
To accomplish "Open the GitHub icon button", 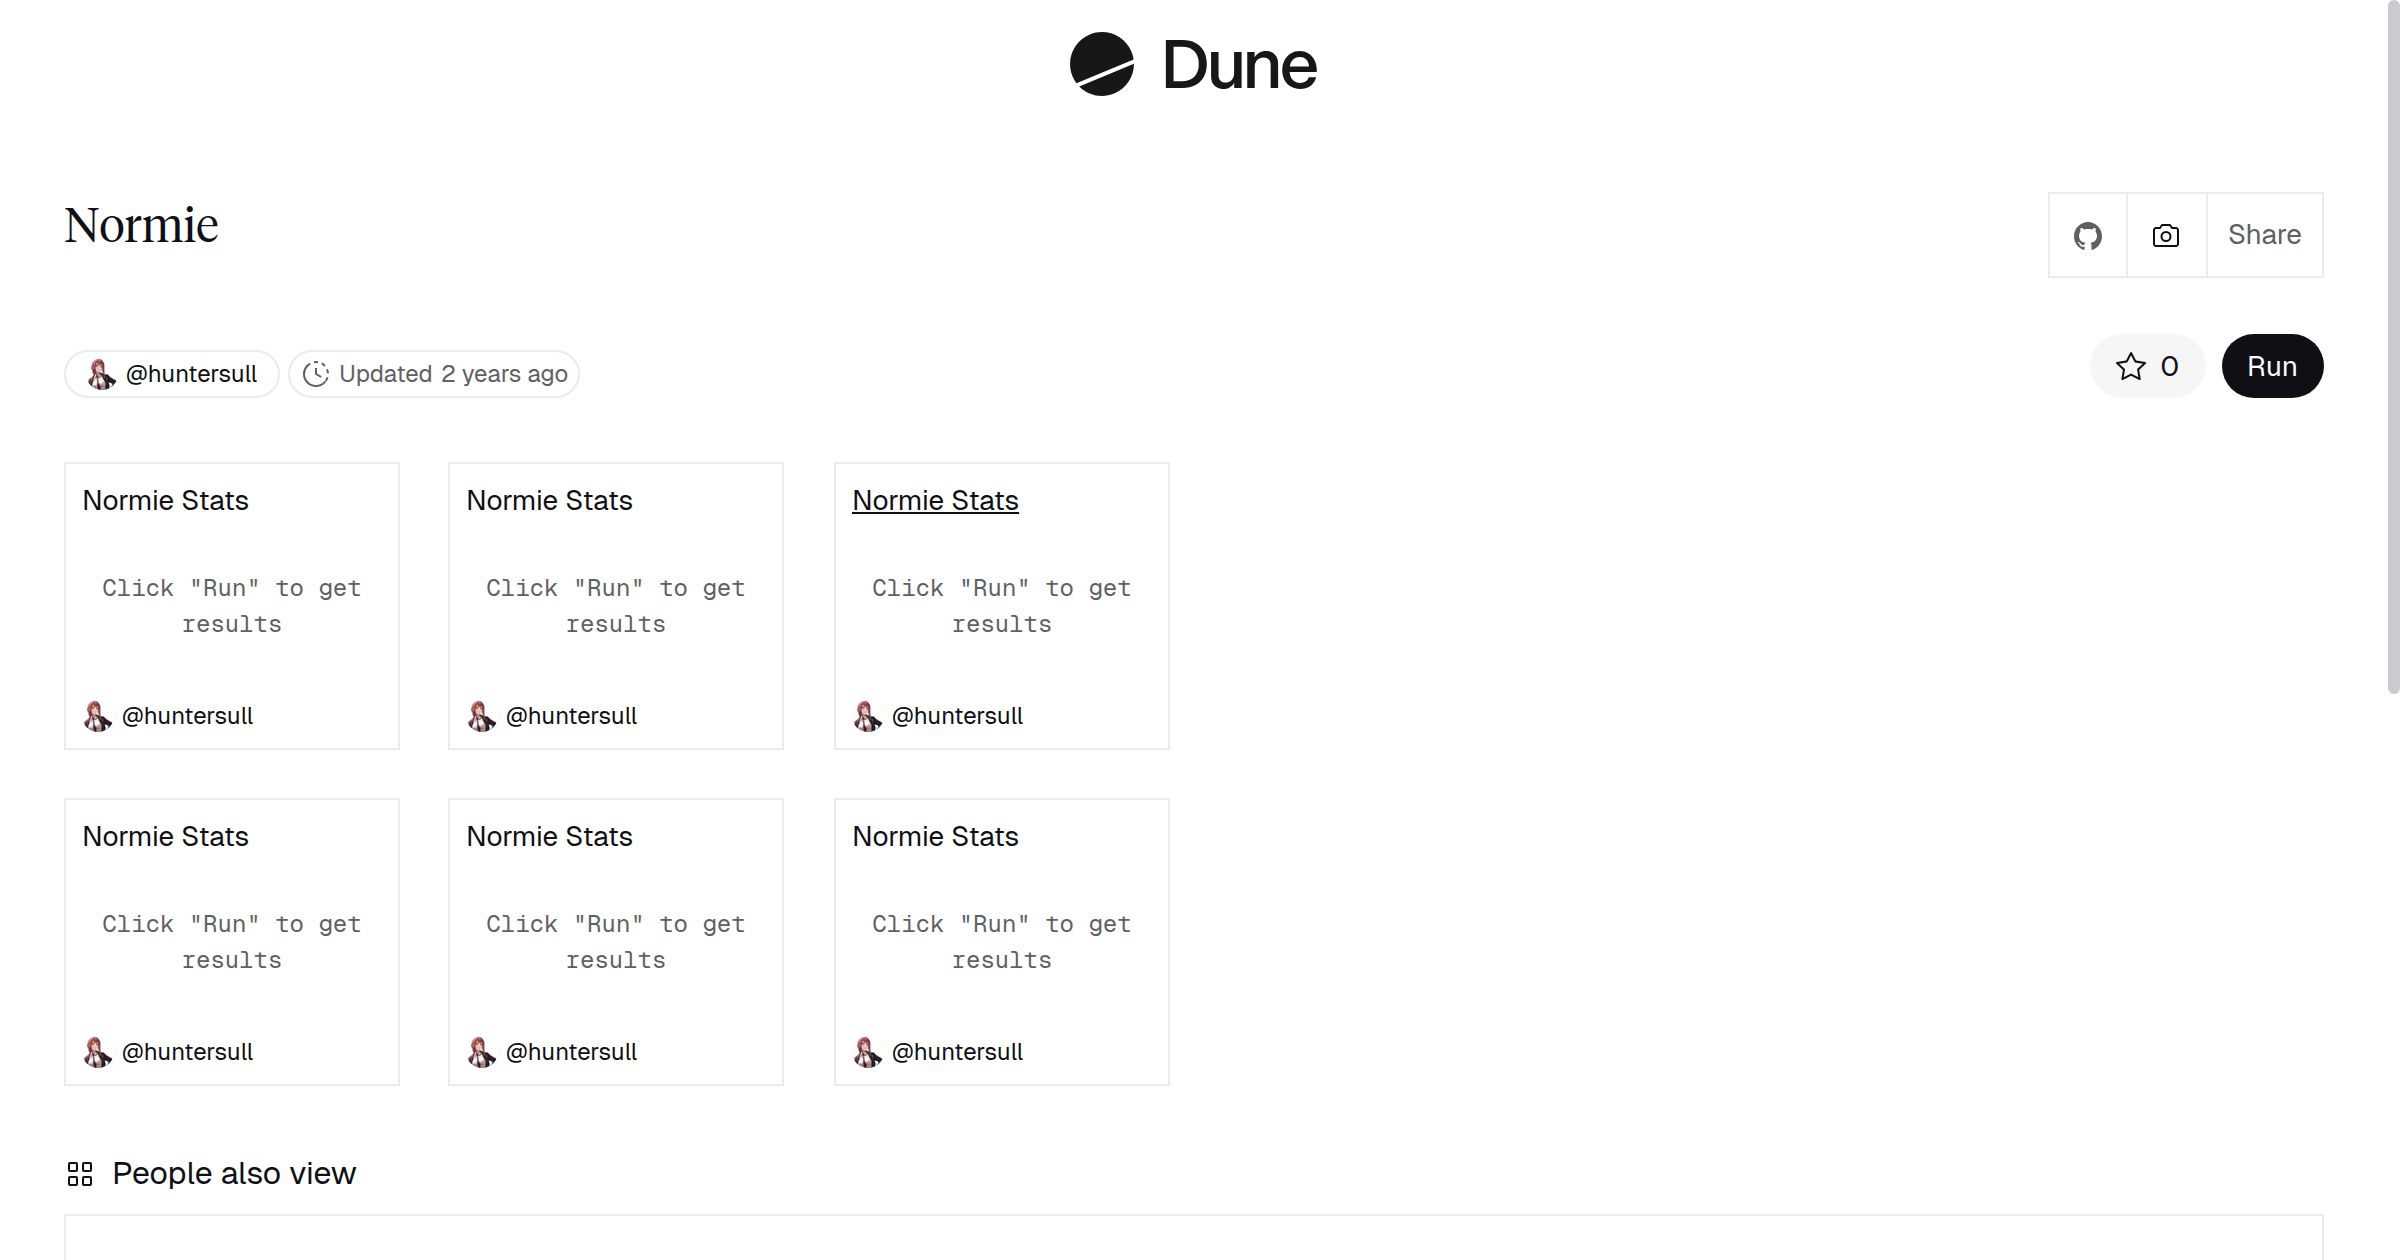I will click(2087, 236).
